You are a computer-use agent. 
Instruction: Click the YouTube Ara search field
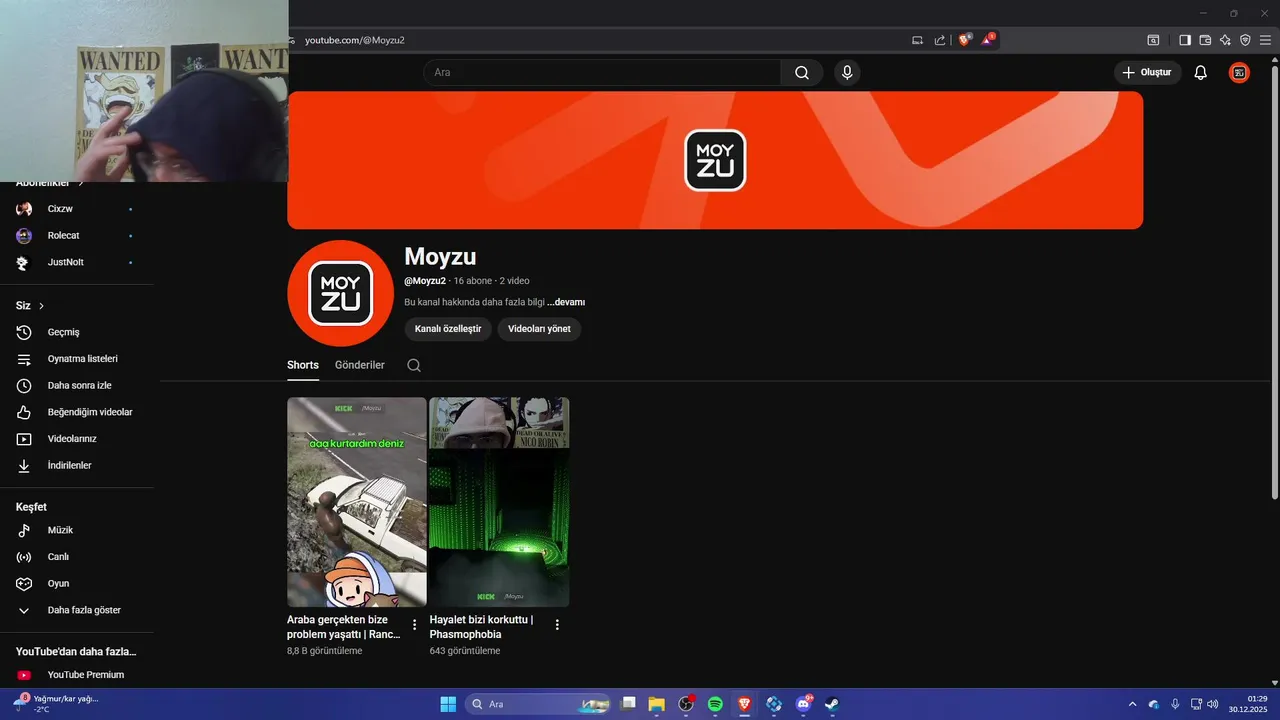[602, 73]
